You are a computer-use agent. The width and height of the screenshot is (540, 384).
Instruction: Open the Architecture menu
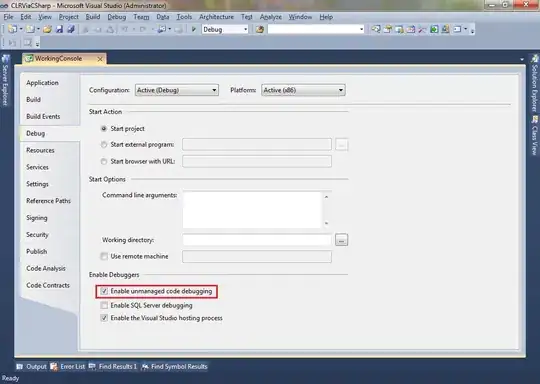coord(216,17)
